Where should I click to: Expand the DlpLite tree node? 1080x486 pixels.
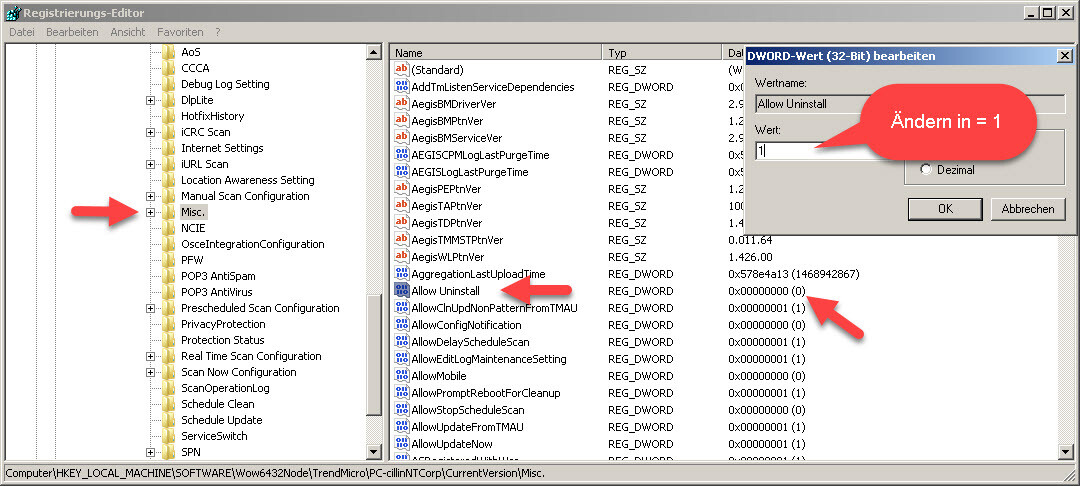point(150,100)
